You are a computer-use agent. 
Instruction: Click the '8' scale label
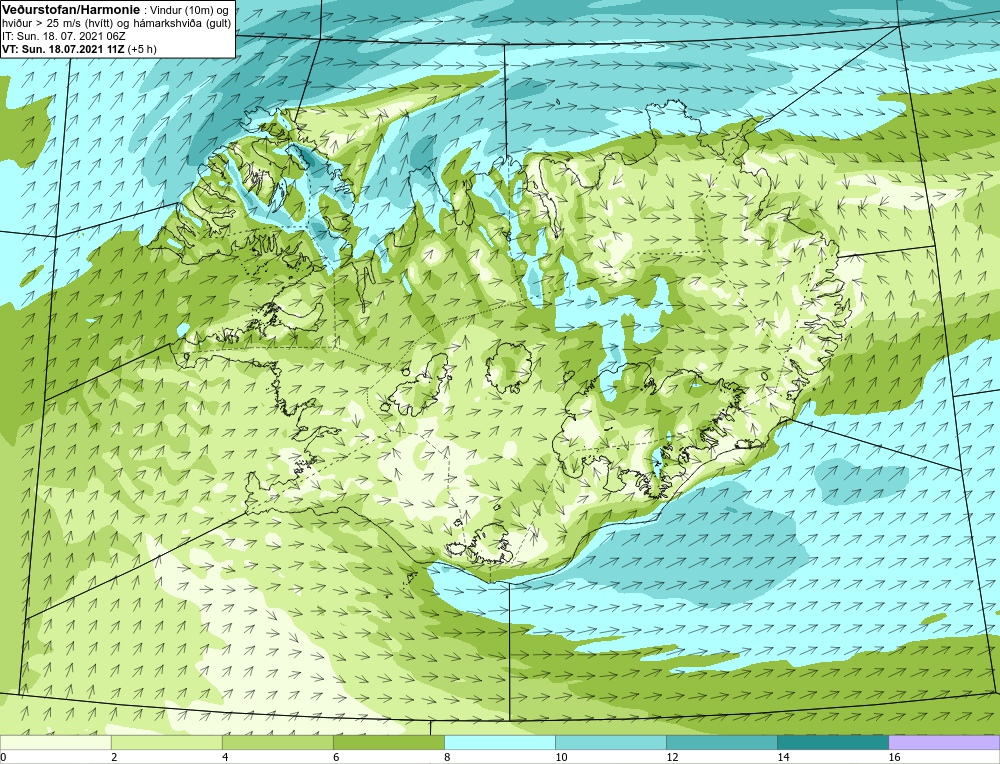[447, 757]
